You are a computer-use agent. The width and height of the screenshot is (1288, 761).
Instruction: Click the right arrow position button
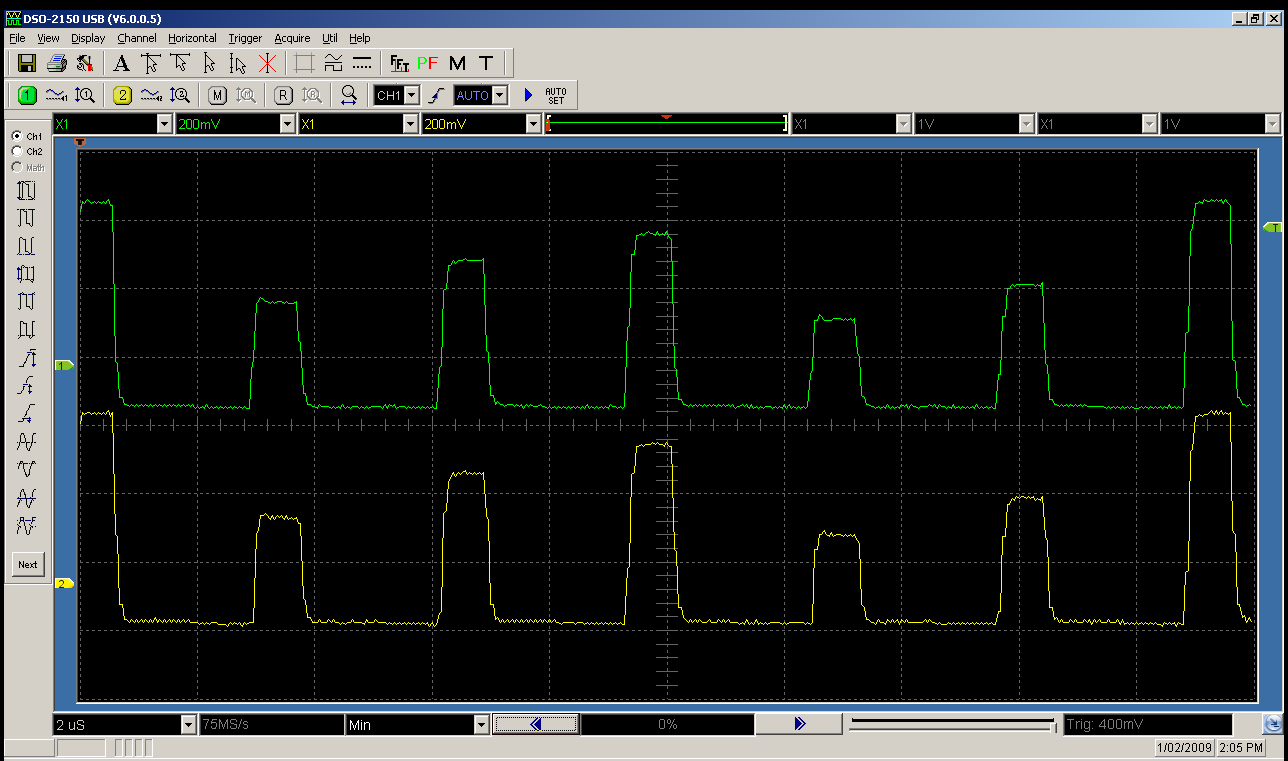pos(798,724)
